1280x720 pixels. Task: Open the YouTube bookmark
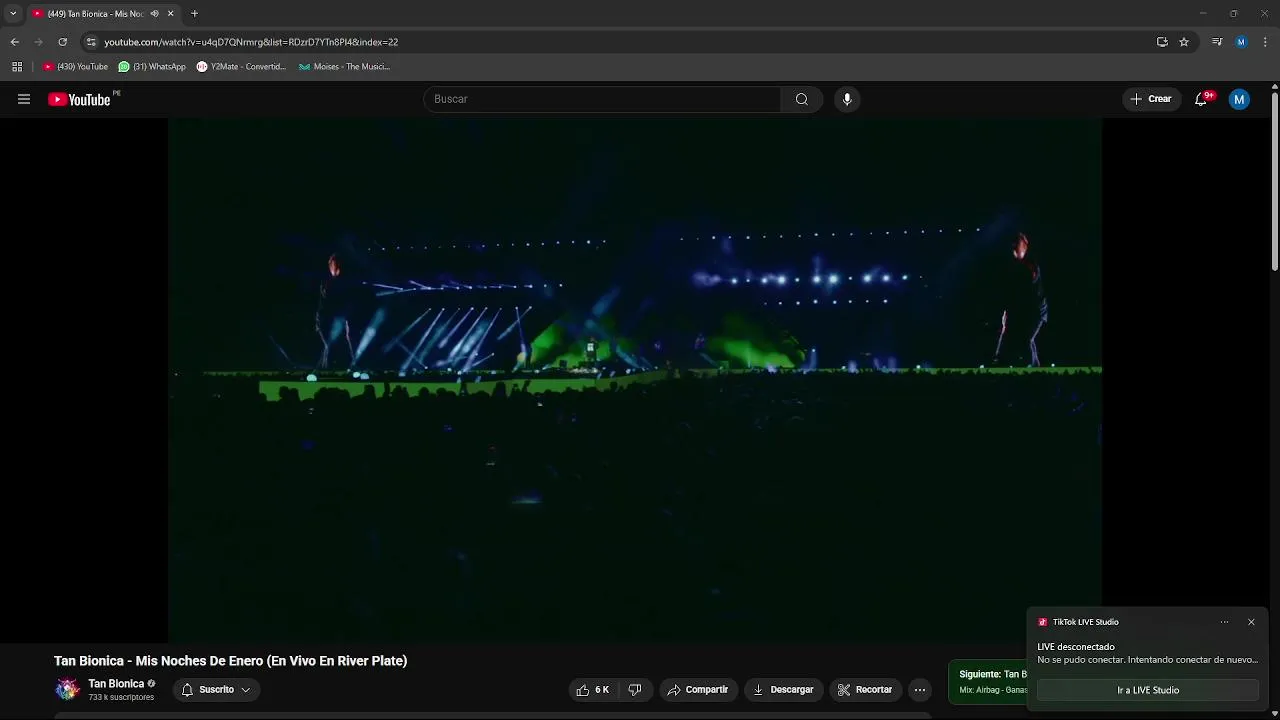tap(76, 67)
